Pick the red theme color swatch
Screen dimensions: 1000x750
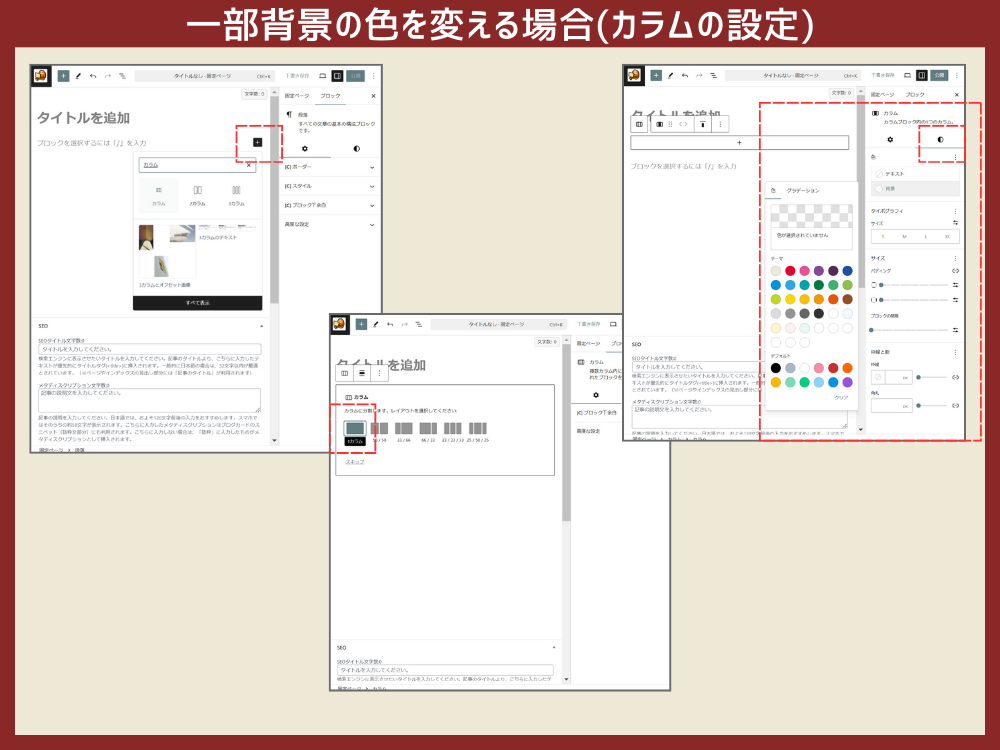point(790,271)
